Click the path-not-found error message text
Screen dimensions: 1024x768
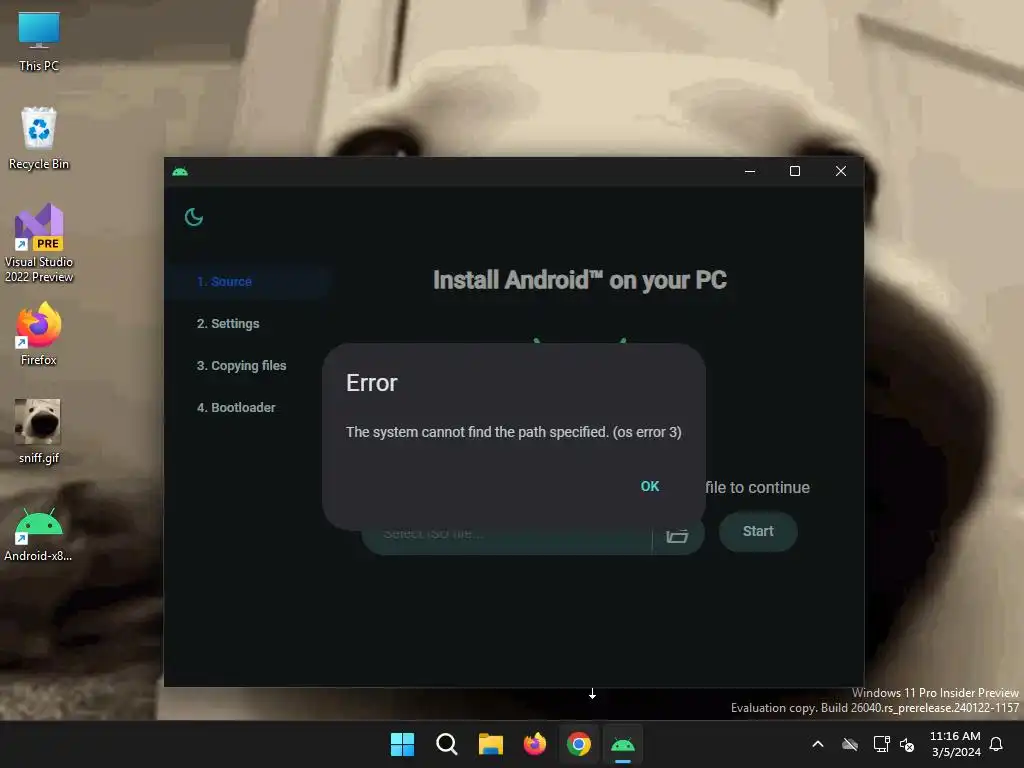[x=514, y=432]
